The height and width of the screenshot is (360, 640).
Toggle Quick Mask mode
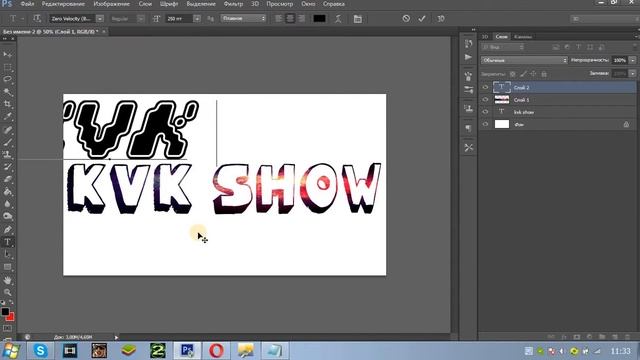click(7, 328)
